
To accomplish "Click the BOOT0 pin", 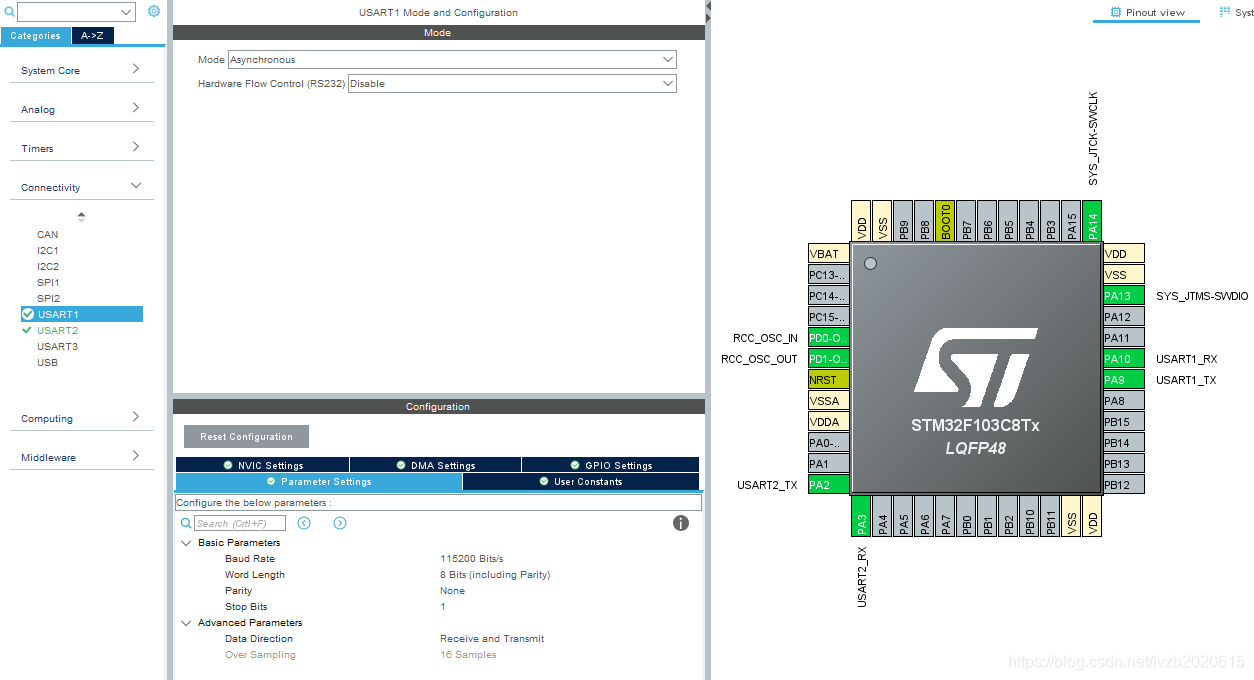I will pyautogui.click(x=945, y=220).
